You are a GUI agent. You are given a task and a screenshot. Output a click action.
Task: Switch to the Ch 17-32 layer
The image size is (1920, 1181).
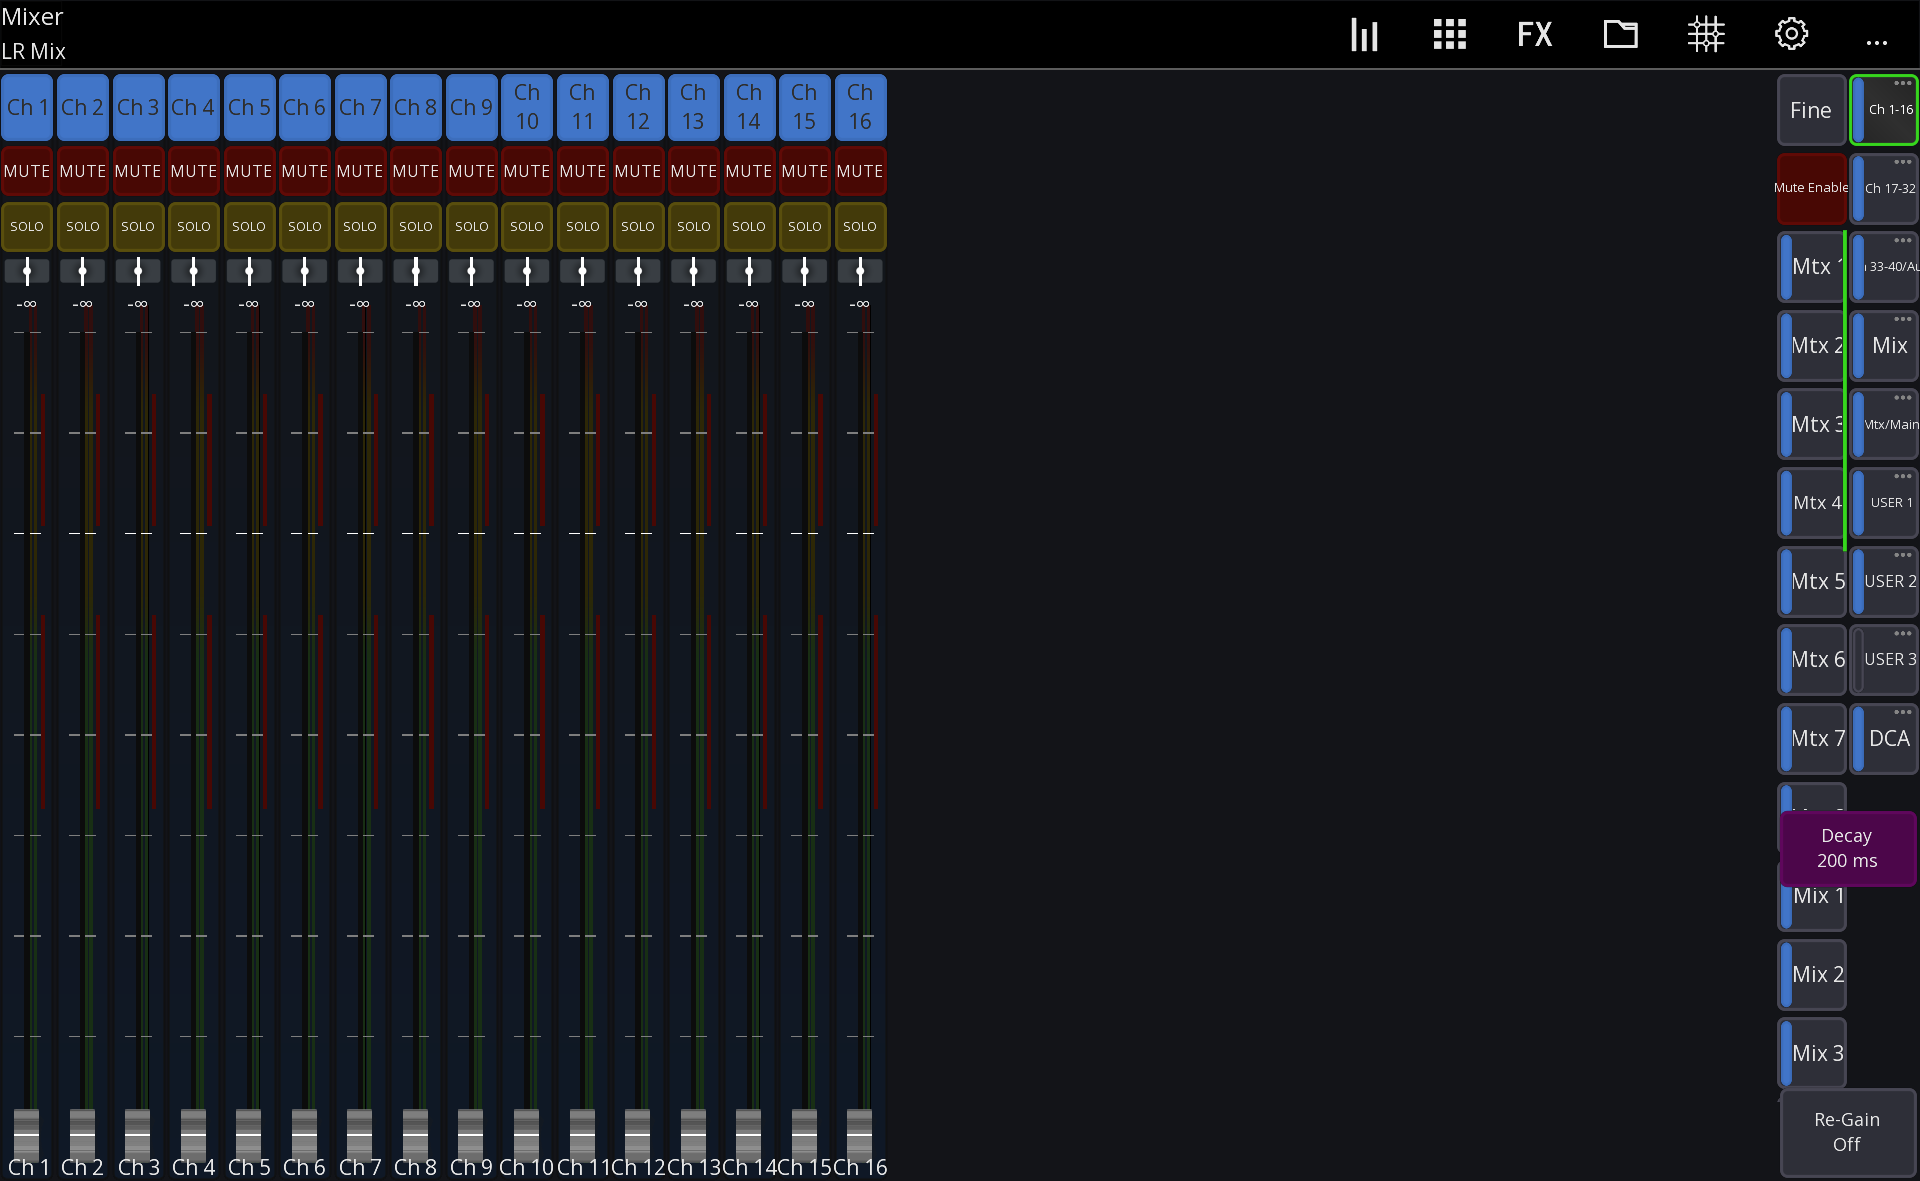click(x=1884, y=190)
